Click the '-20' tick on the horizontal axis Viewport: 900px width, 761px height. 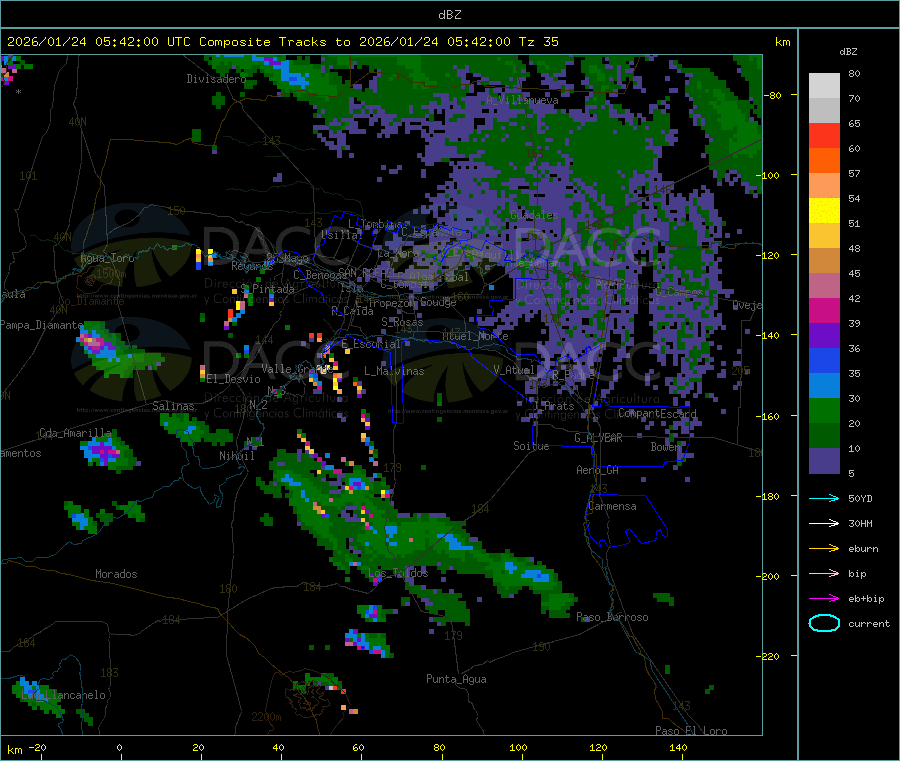(37, 747)
